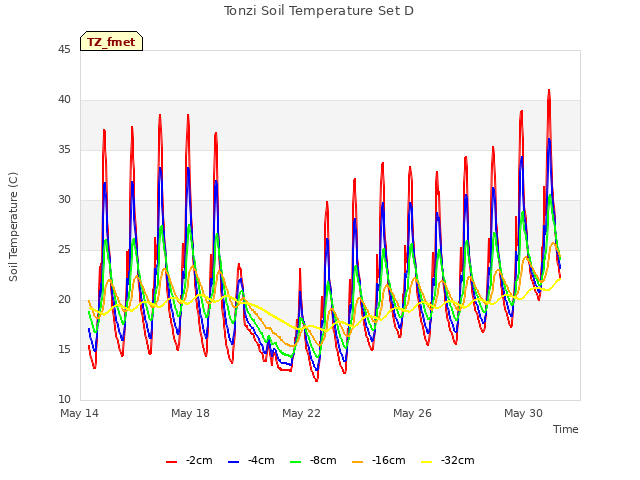
Task: Click the Time axis label
Action: point(566,429)
